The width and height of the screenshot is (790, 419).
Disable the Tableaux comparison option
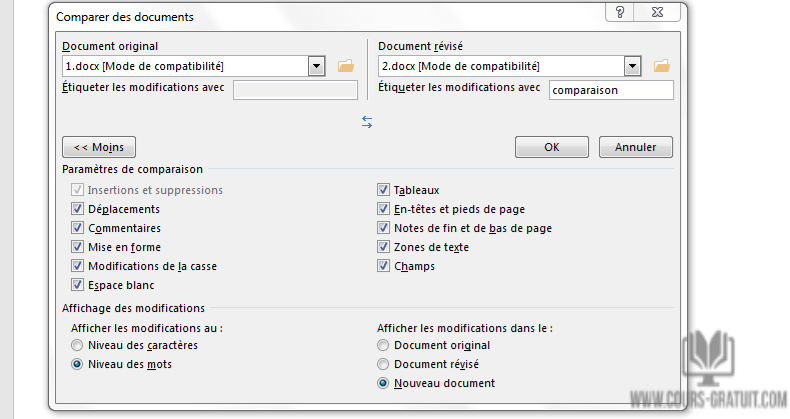(383, 190)
